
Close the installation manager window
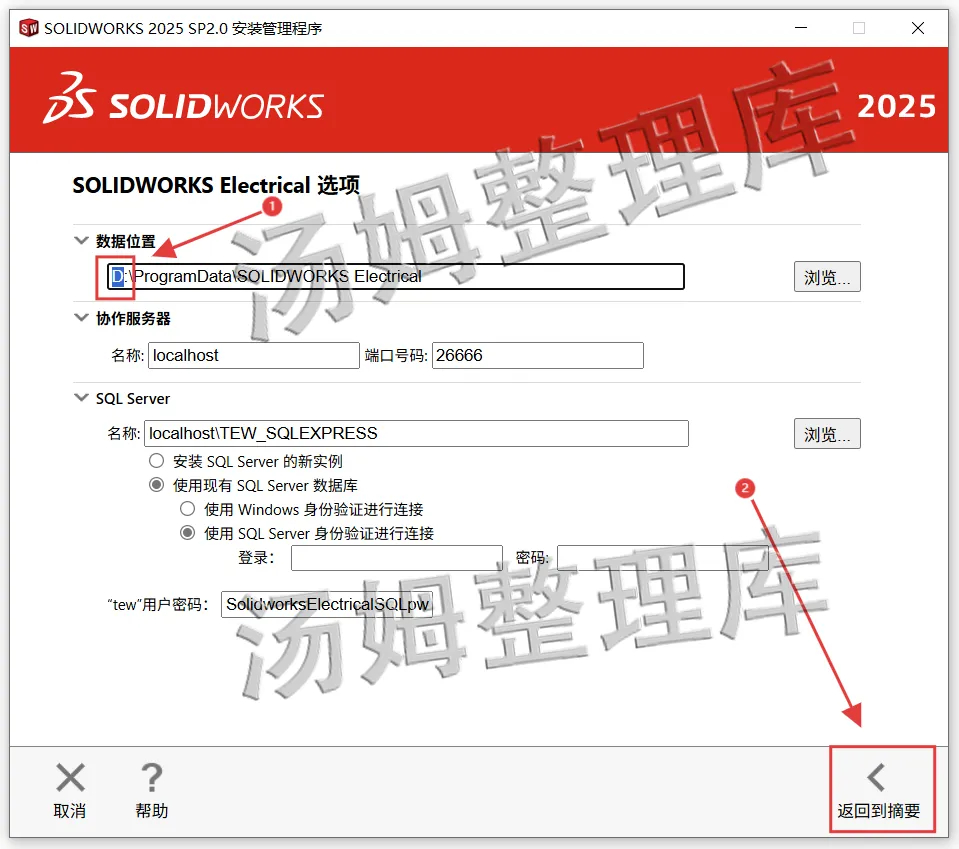pos(917,28)
